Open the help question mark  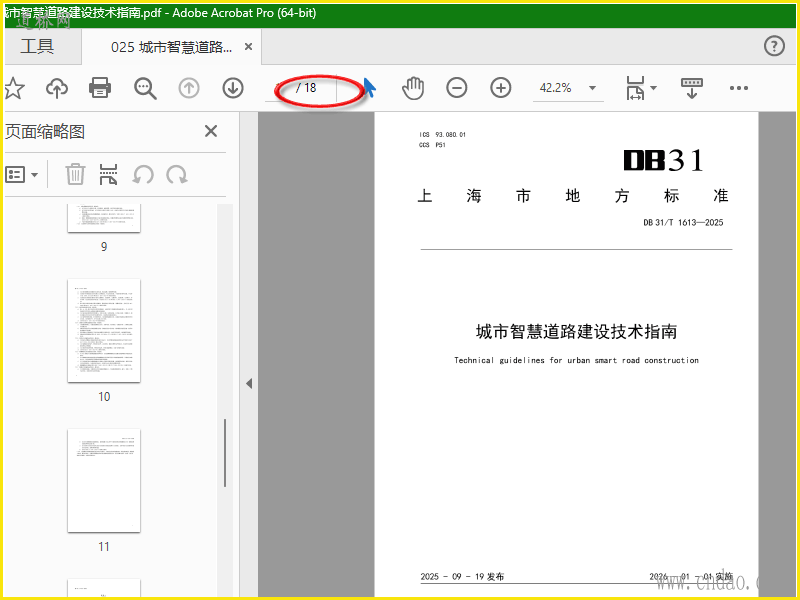click(x=774, y=46)
